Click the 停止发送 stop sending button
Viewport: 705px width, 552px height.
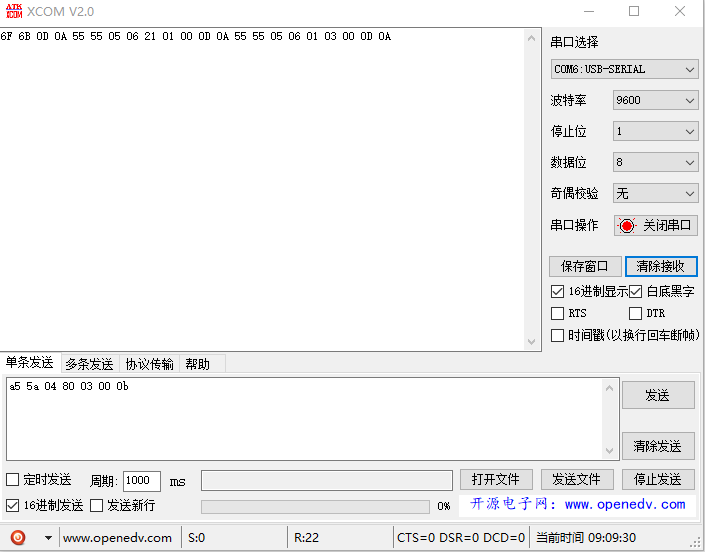(658, 479)
